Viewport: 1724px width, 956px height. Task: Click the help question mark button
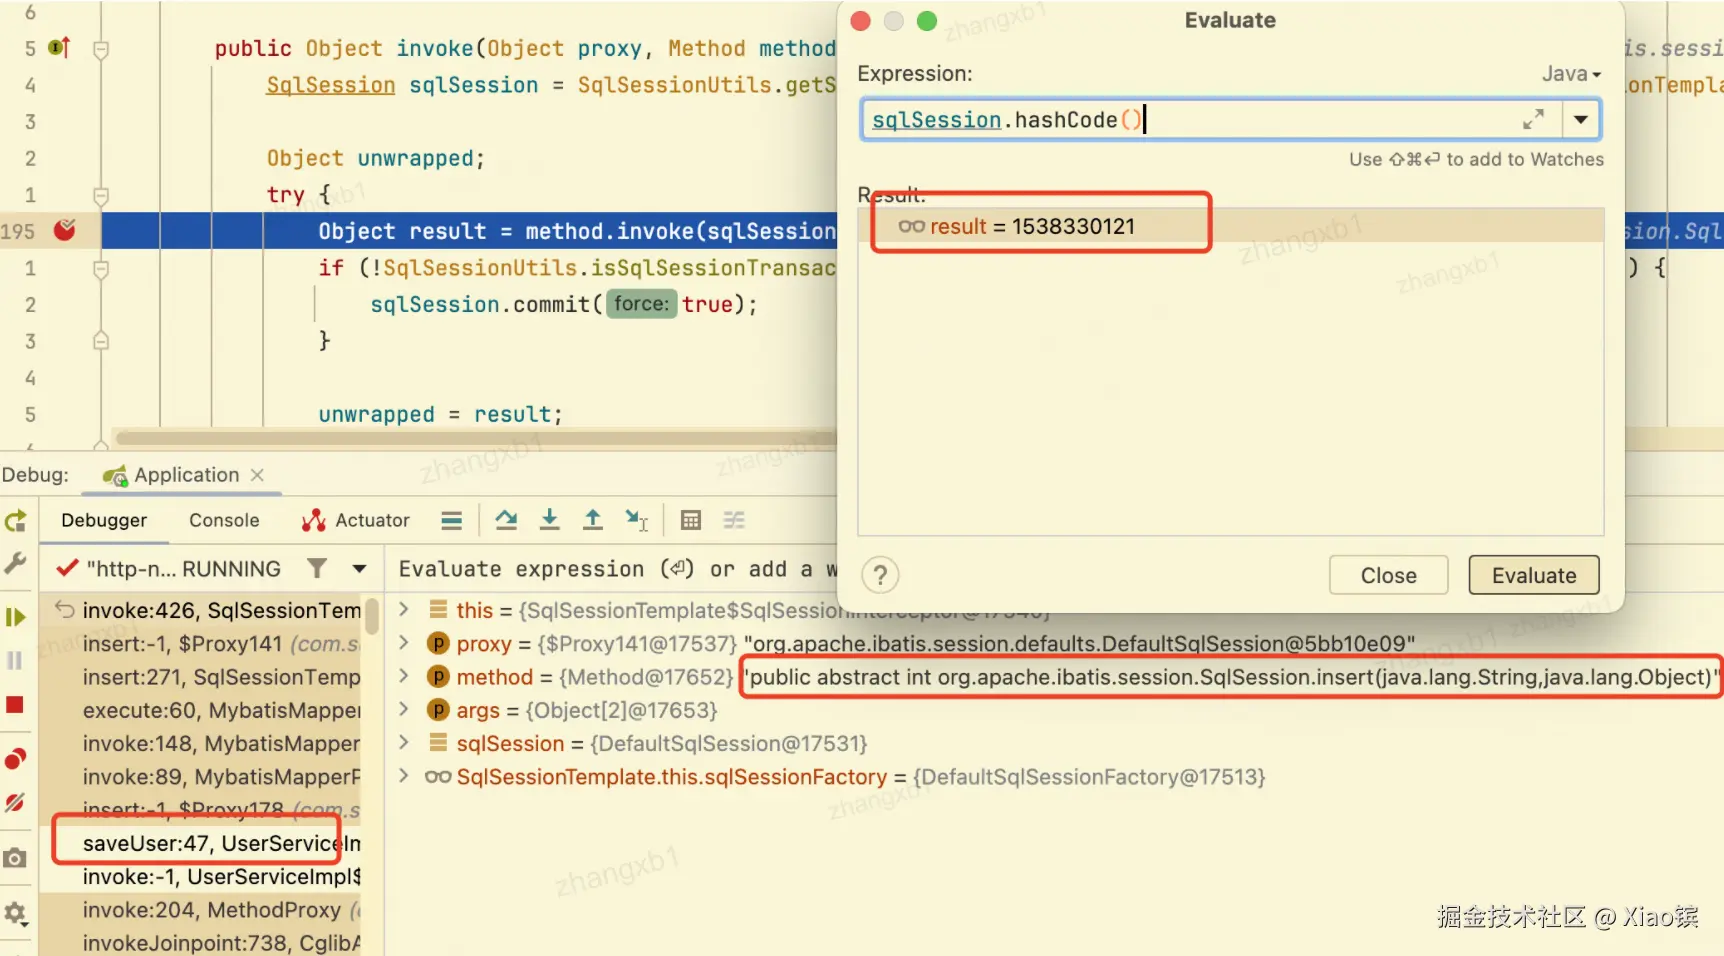coord(880,575)
